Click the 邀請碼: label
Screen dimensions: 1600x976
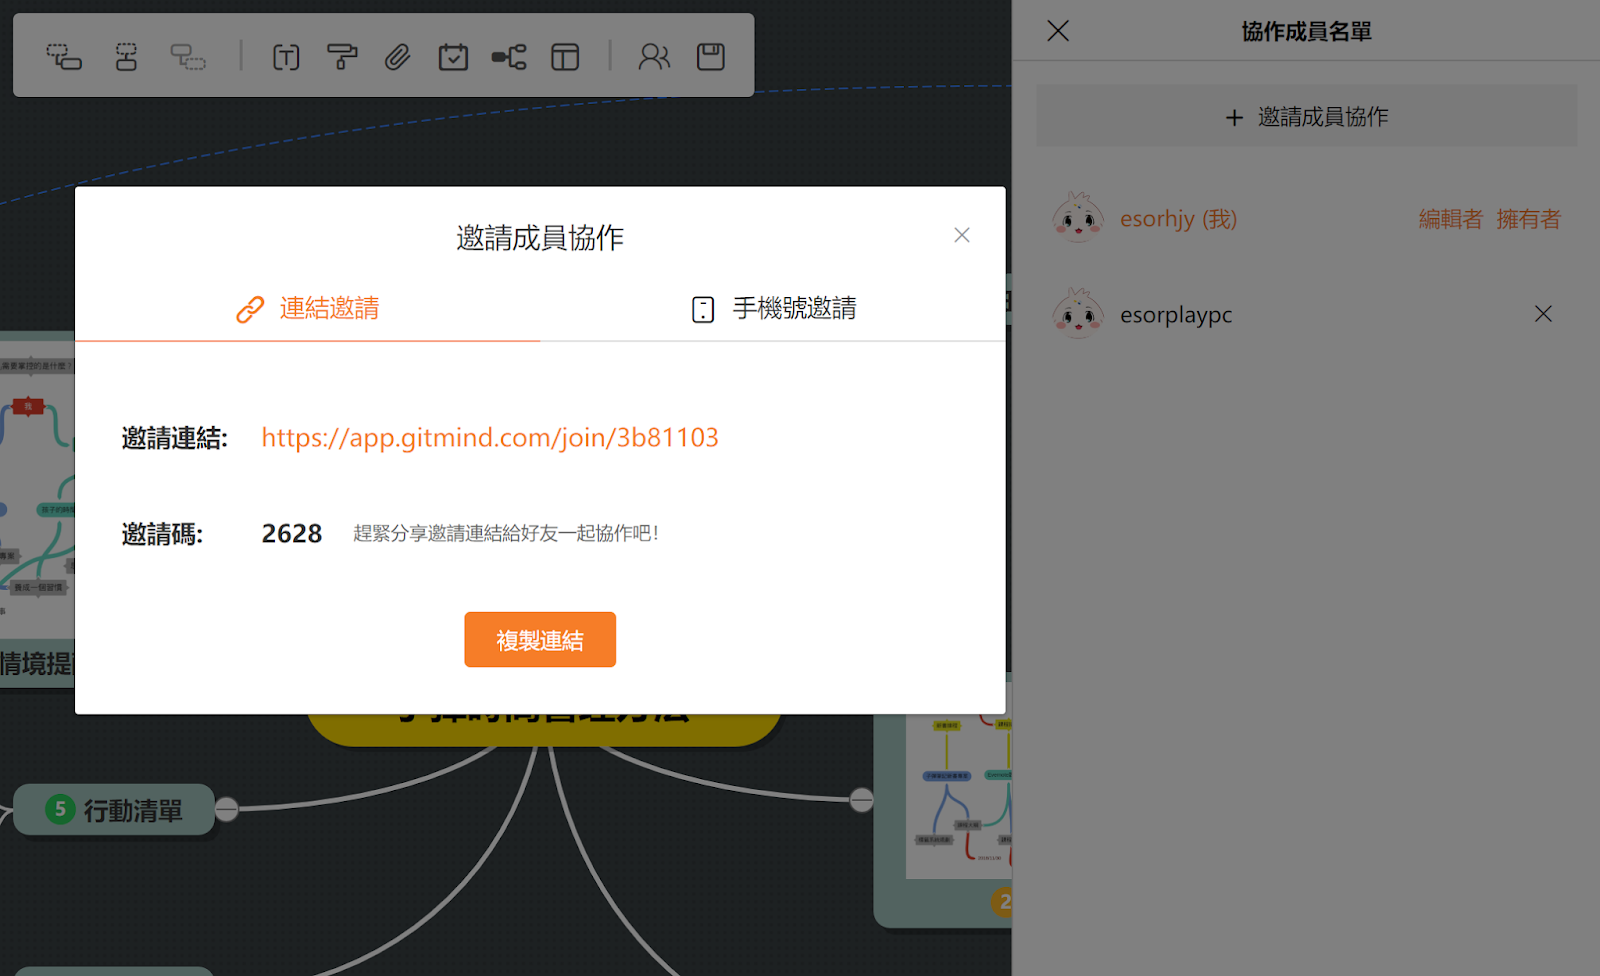(162, 534)
